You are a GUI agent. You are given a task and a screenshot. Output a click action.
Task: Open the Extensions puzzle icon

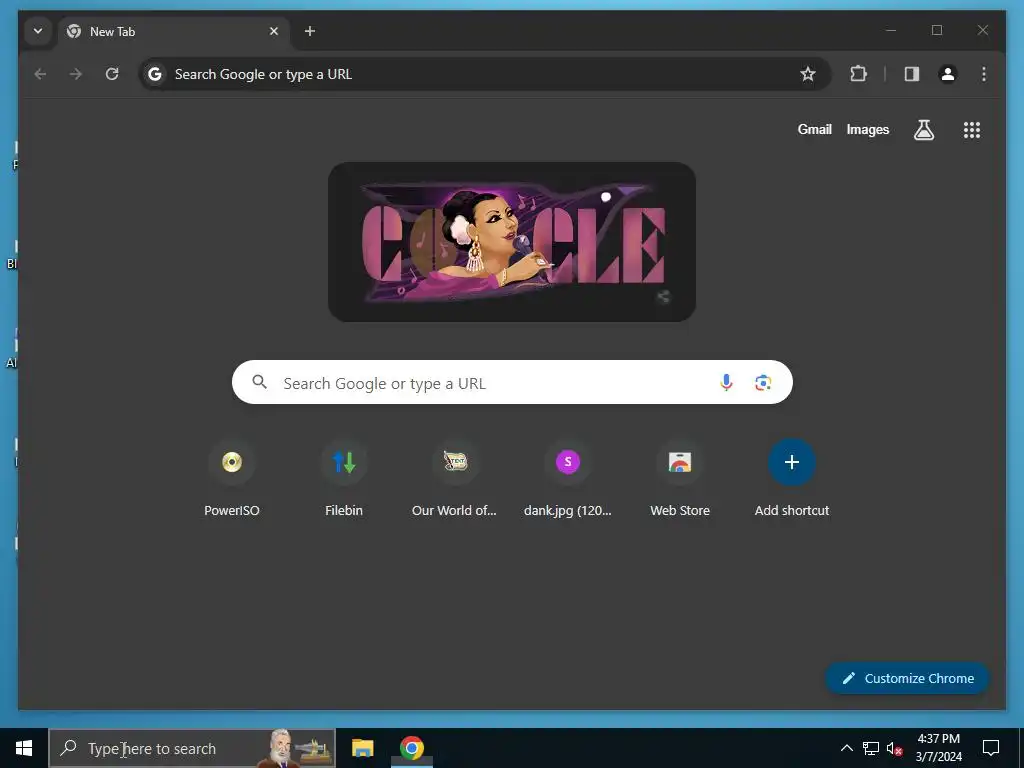coord(858,74)
